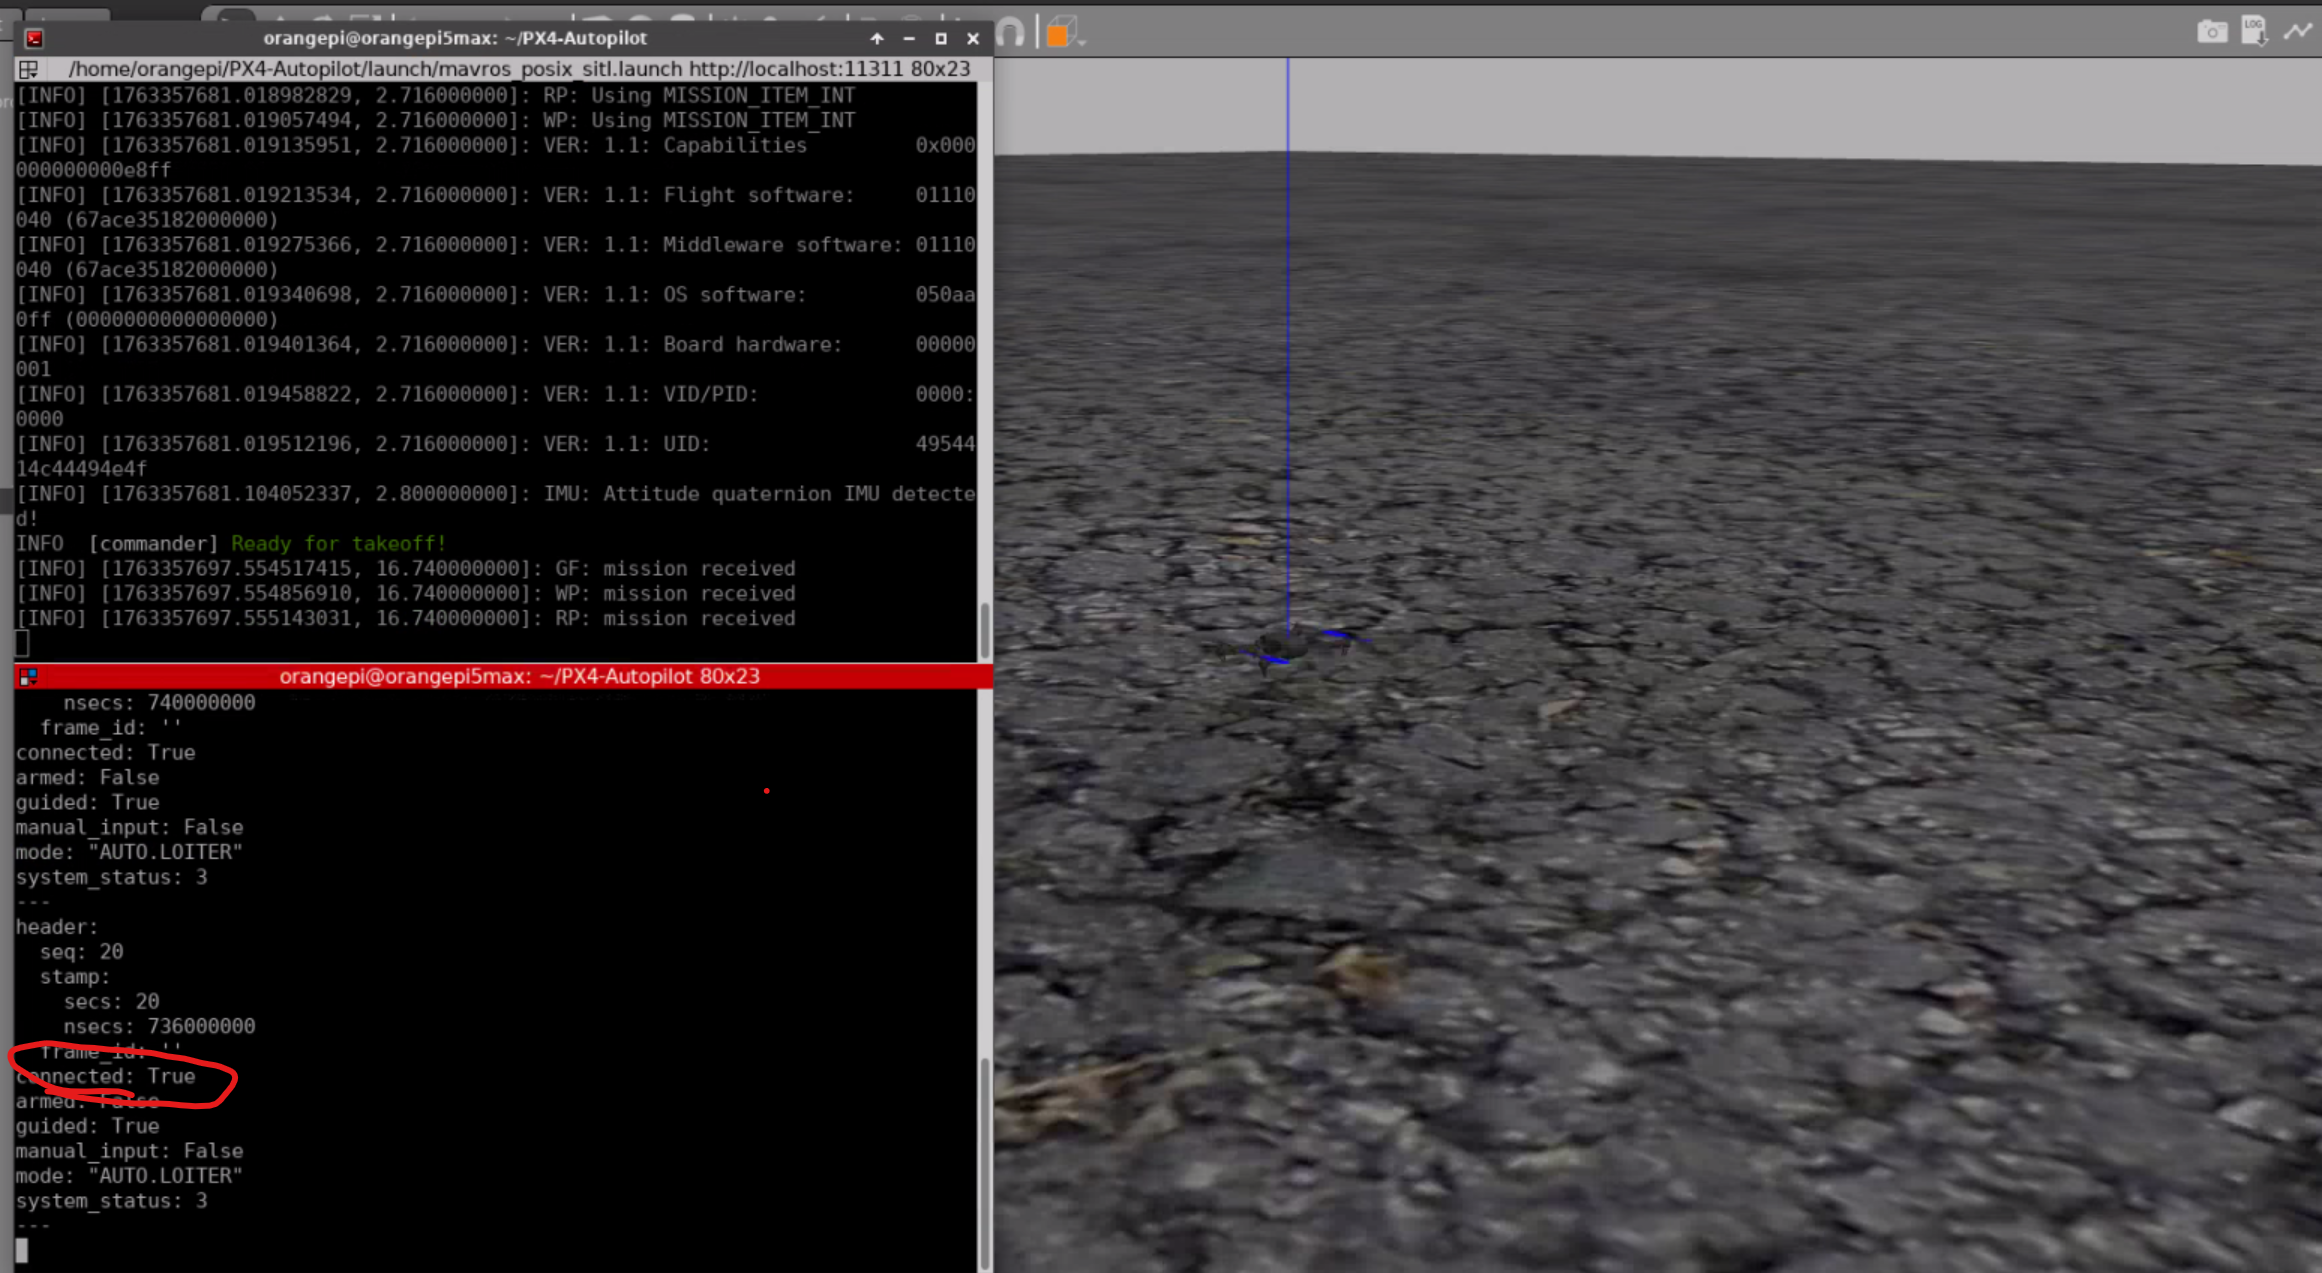Click the keep-on-top arrow in titlebar
This screenshot has width=2322, height=1273.
877,38
